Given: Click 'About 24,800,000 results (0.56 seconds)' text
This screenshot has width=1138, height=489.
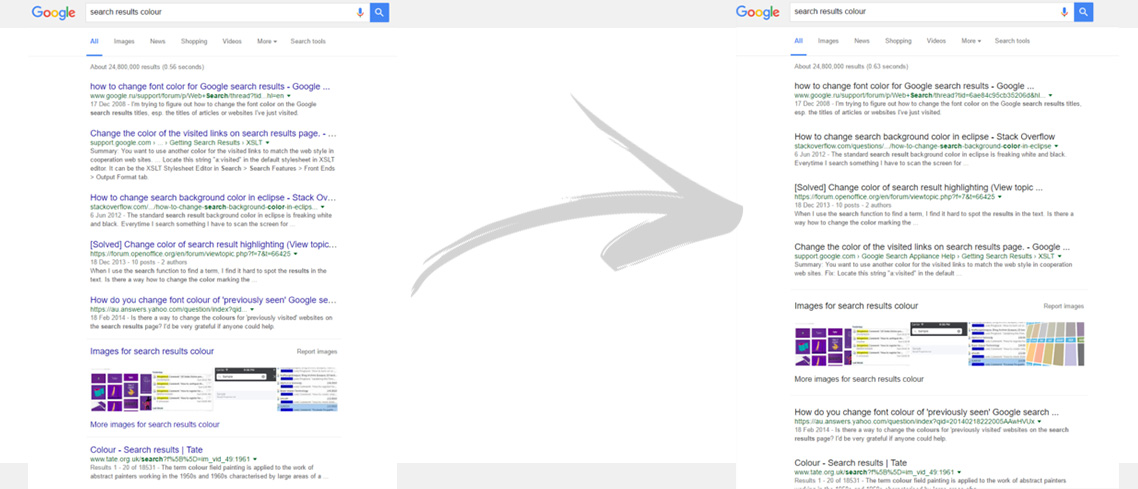Looking at the screenshot, I should tap(145, 67).
